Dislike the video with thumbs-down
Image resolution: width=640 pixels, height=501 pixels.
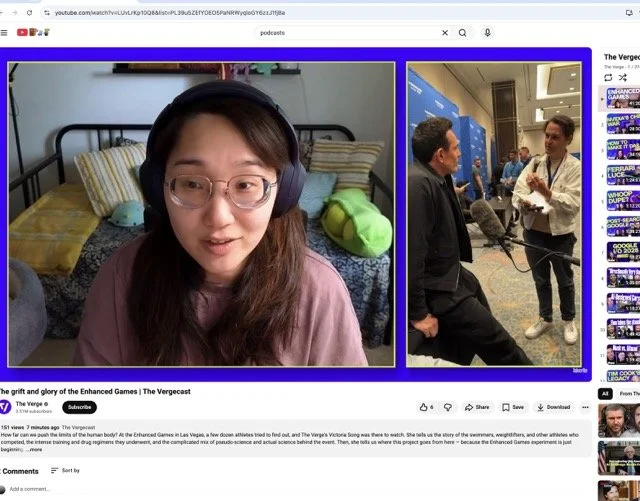click(448, 407)
